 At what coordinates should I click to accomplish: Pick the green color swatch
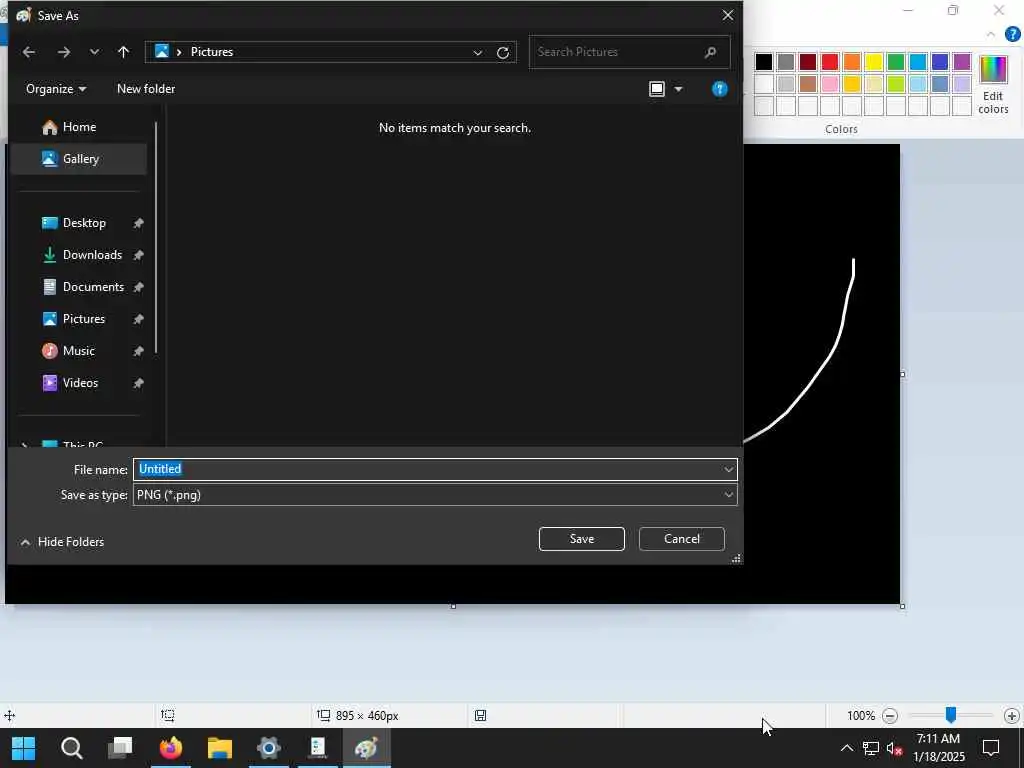[895, 62]
